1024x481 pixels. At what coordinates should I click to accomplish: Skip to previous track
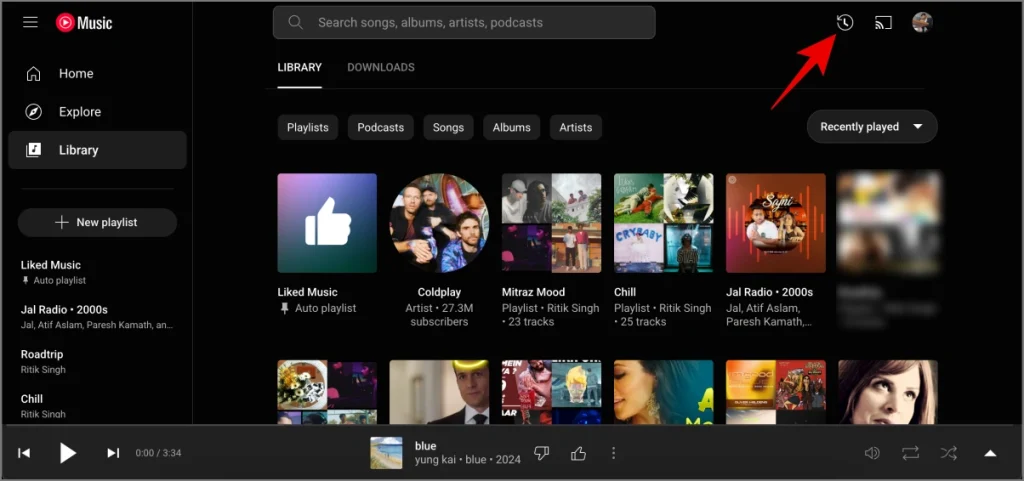[x=24, y=453]
